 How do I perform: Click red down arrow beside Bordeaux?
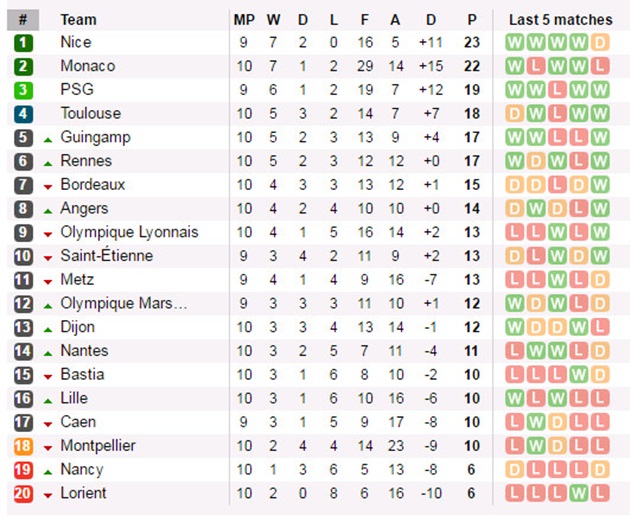pos(48,187)
